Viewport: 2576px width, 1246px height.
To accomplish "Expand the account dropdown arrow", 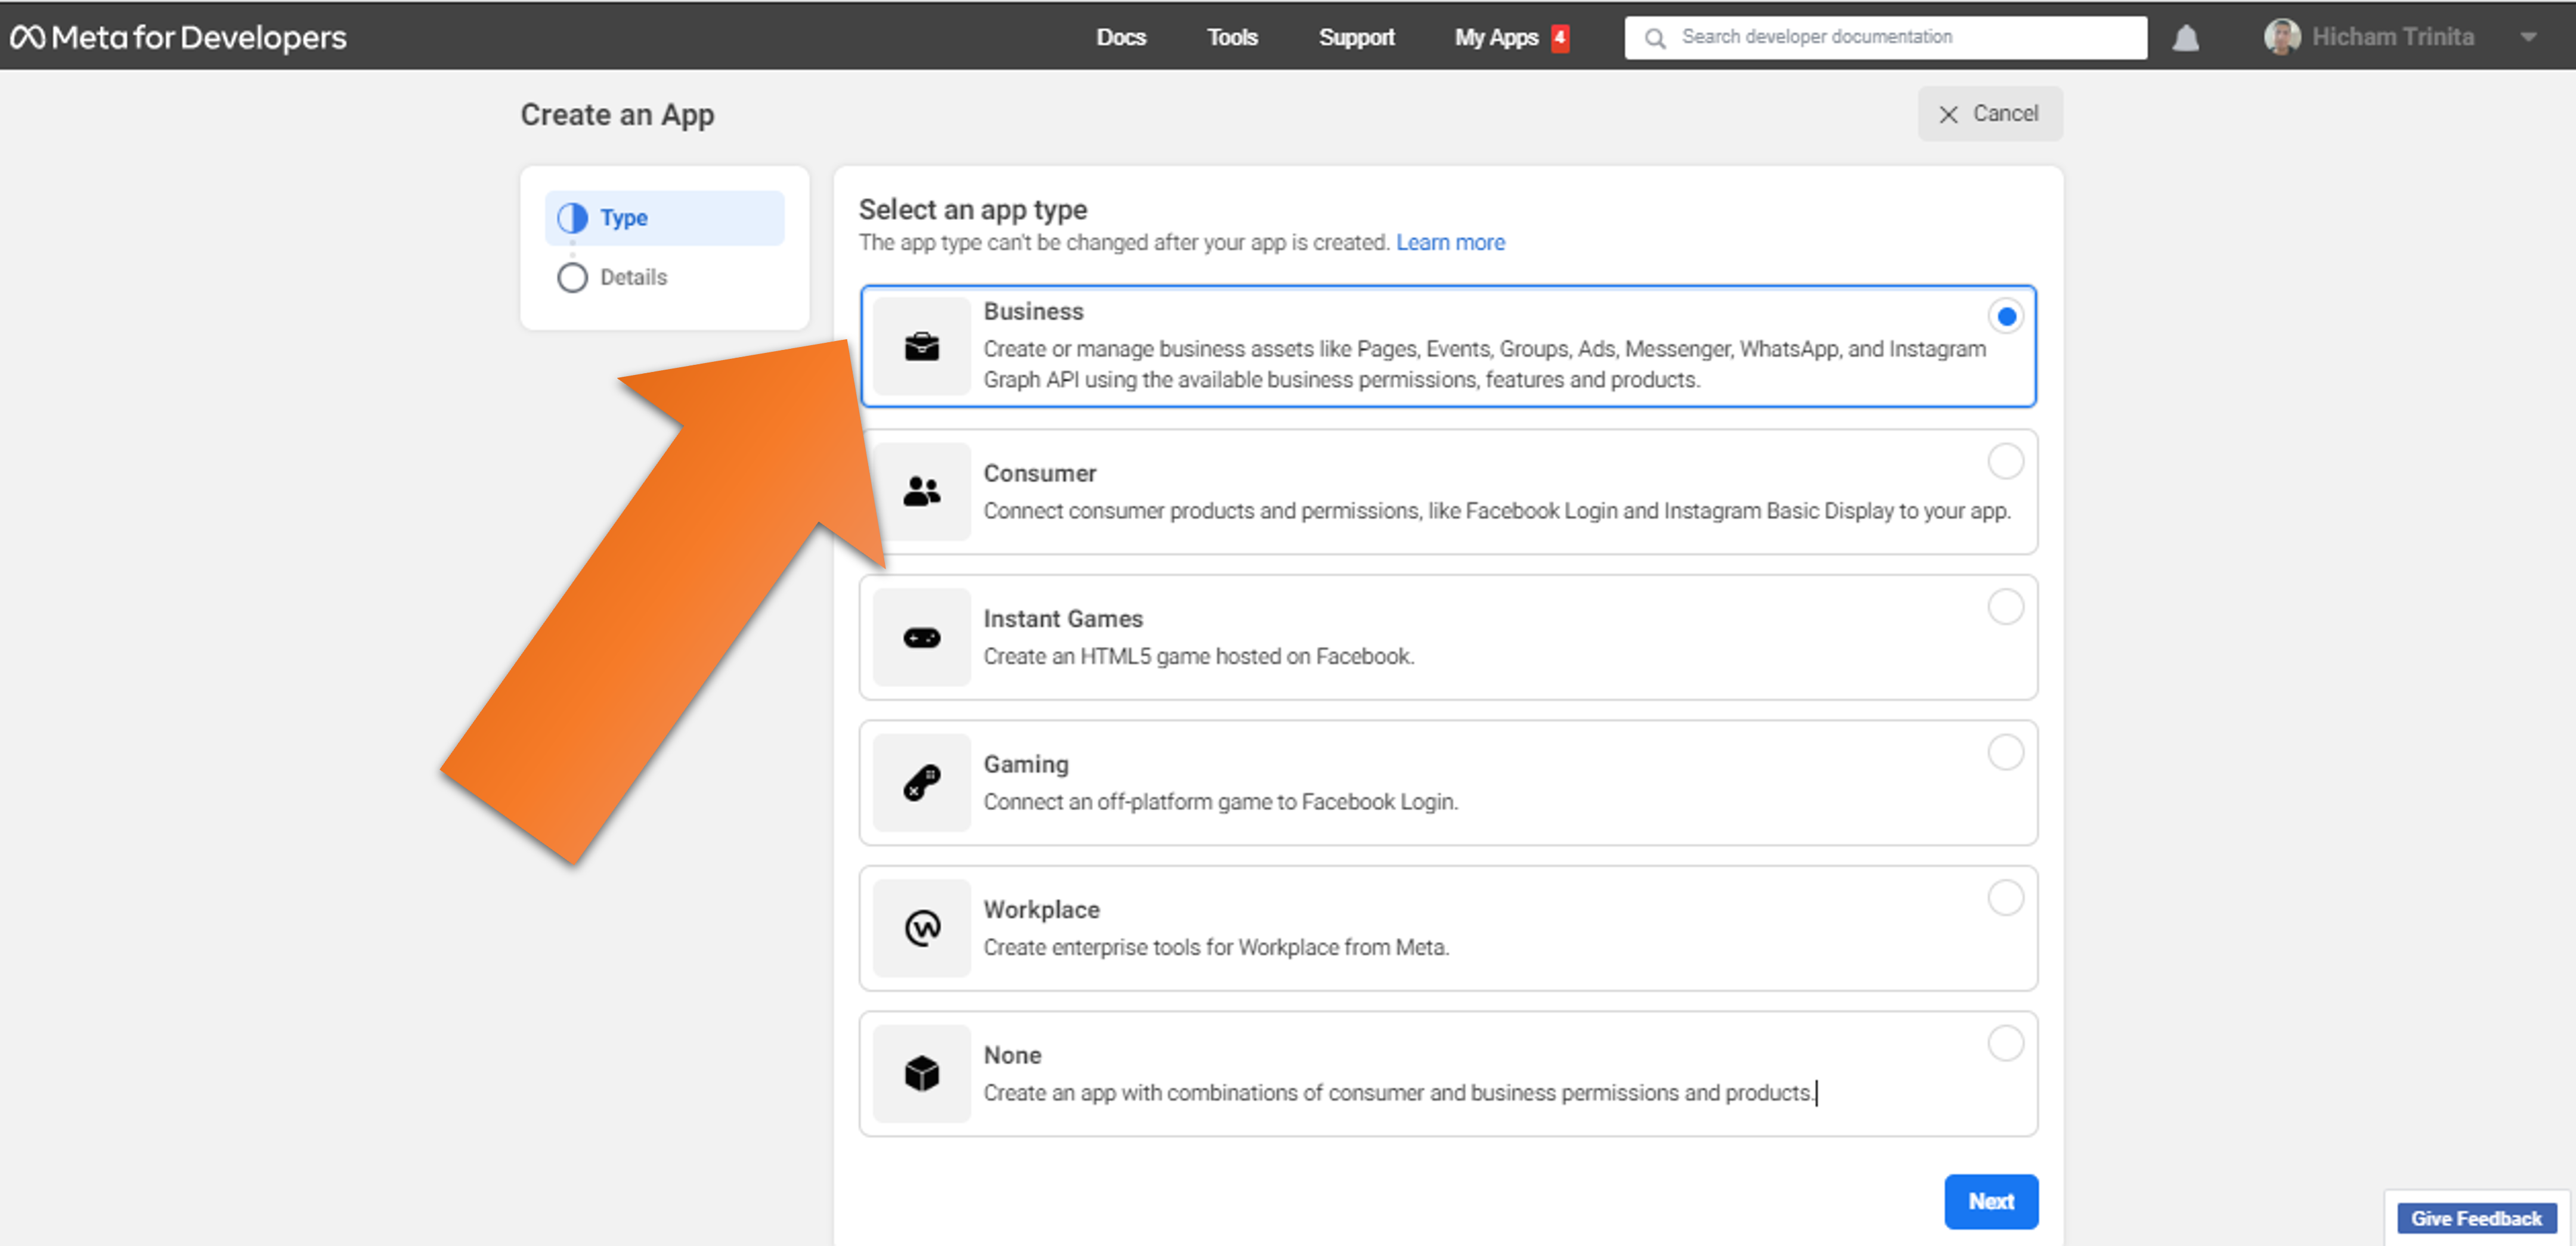I will point(2528,38).
